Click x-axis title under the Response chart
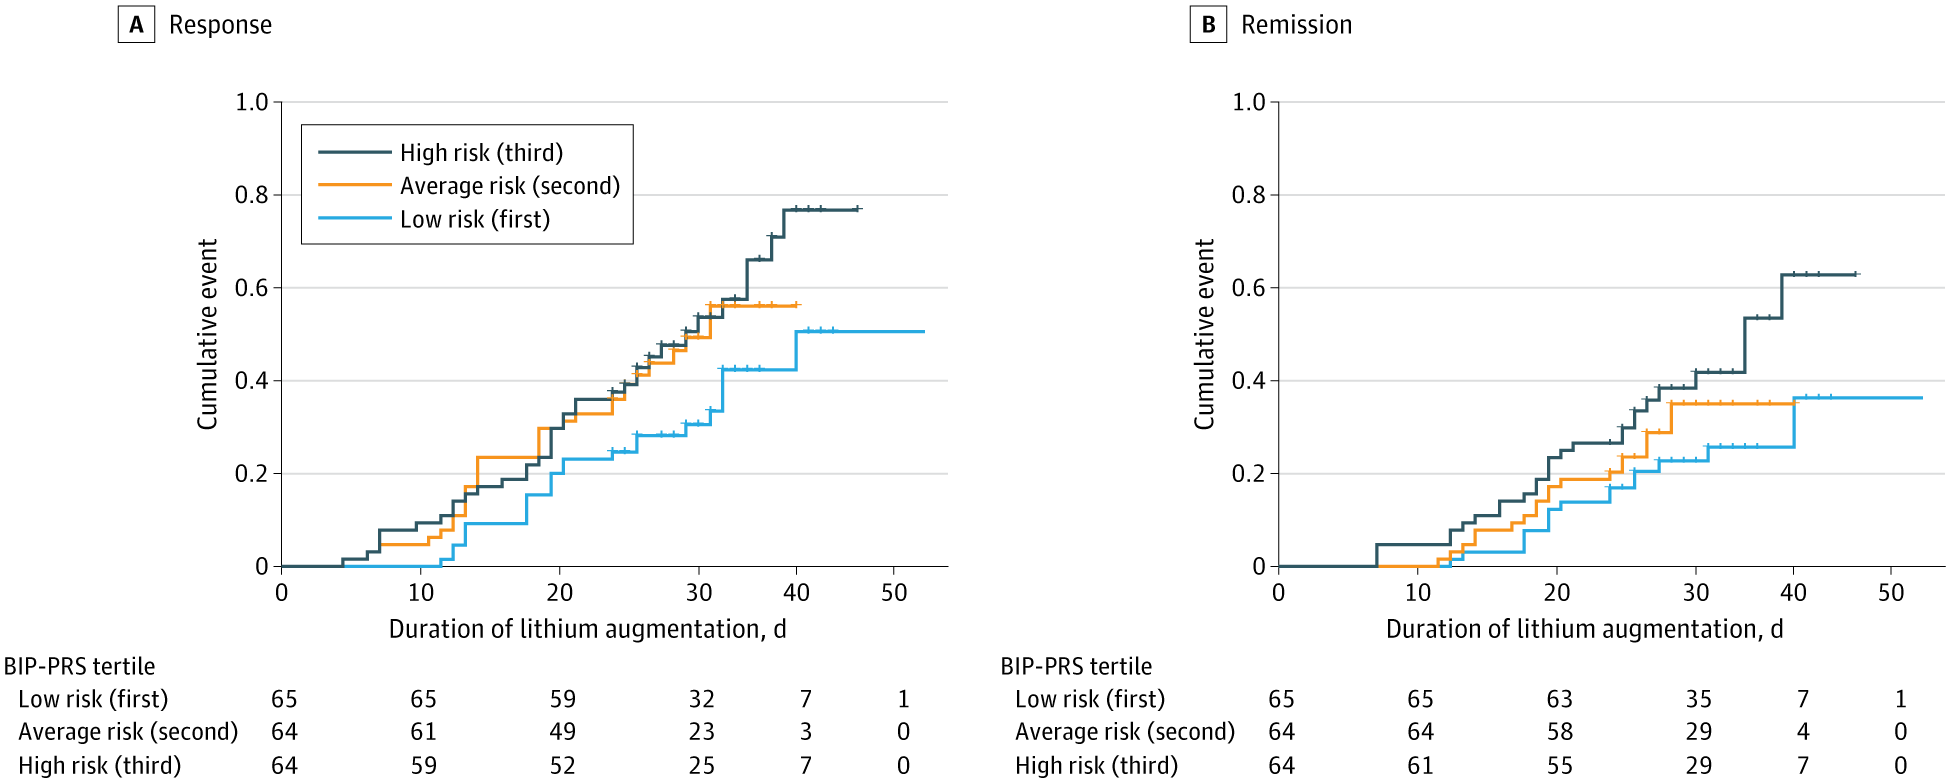Image resolution: width=1951 pixels, height=783 pixels. coord(587,629)
